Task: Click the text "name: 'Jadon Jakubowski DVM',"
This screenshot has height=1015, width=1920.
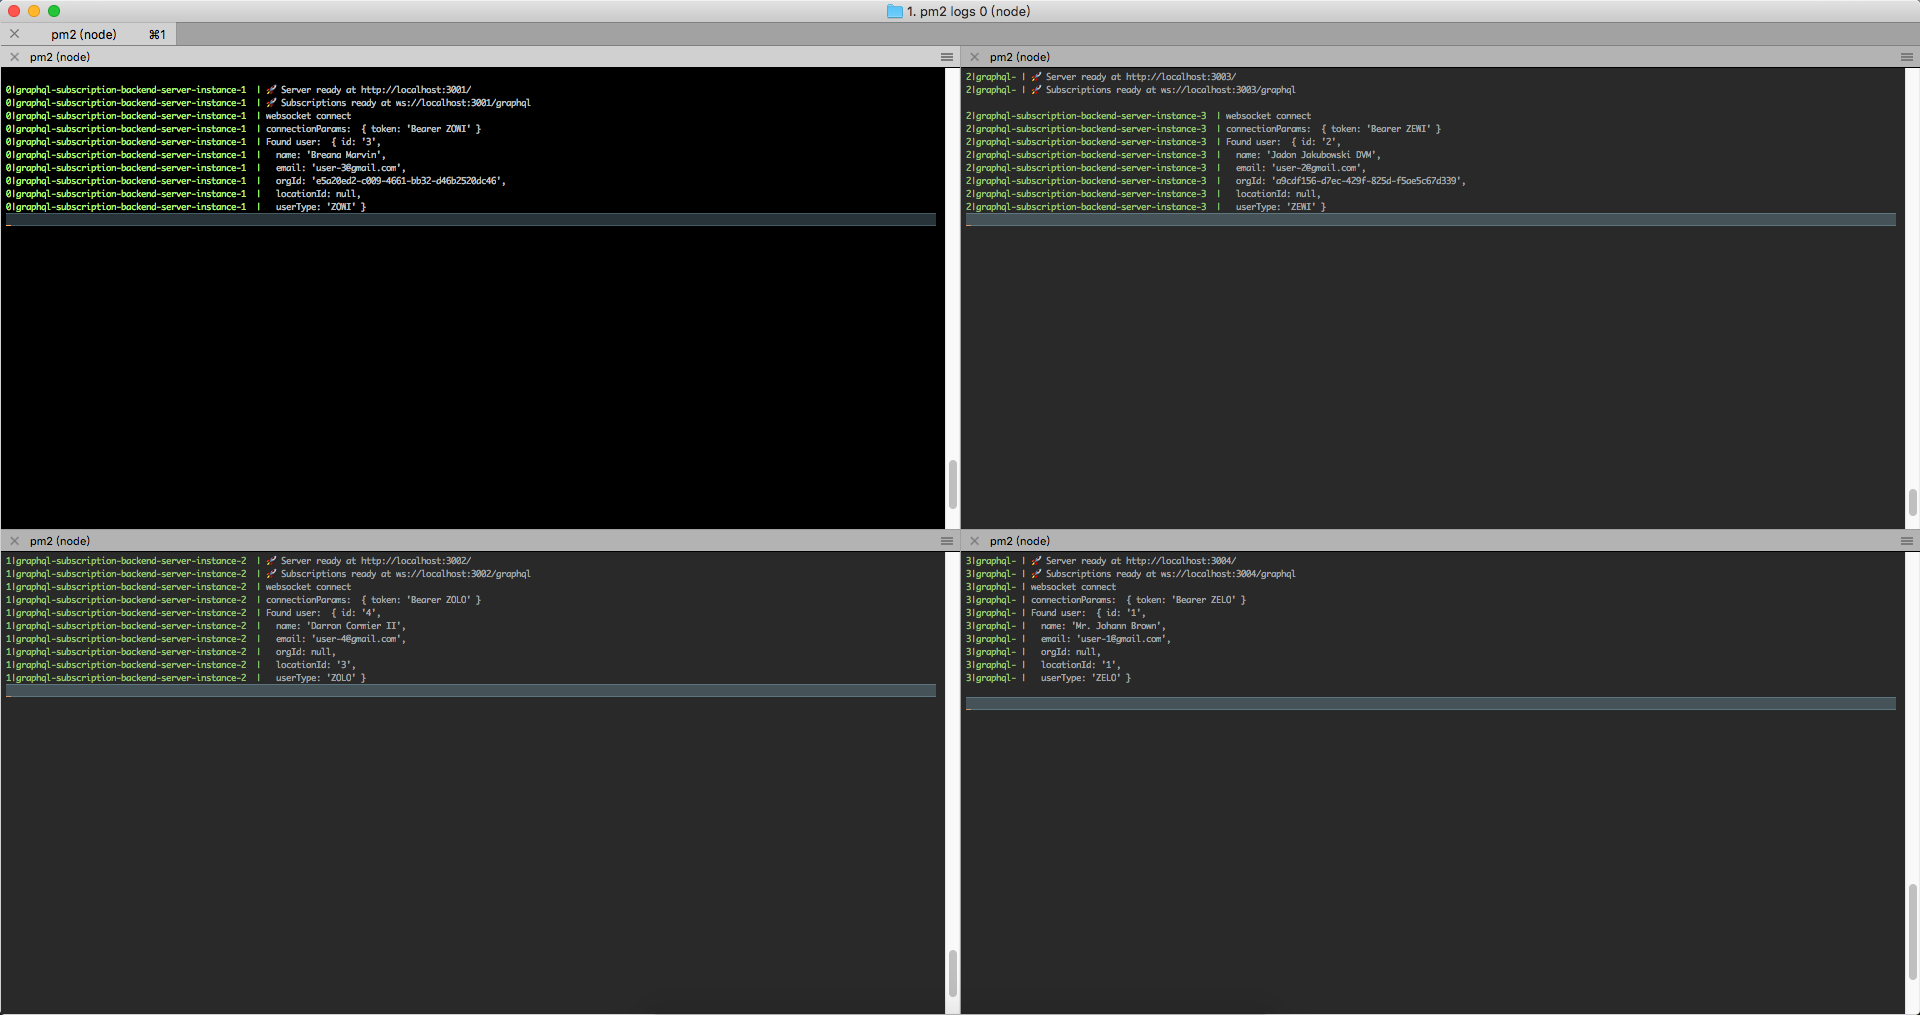Action: click(1308, 155)
